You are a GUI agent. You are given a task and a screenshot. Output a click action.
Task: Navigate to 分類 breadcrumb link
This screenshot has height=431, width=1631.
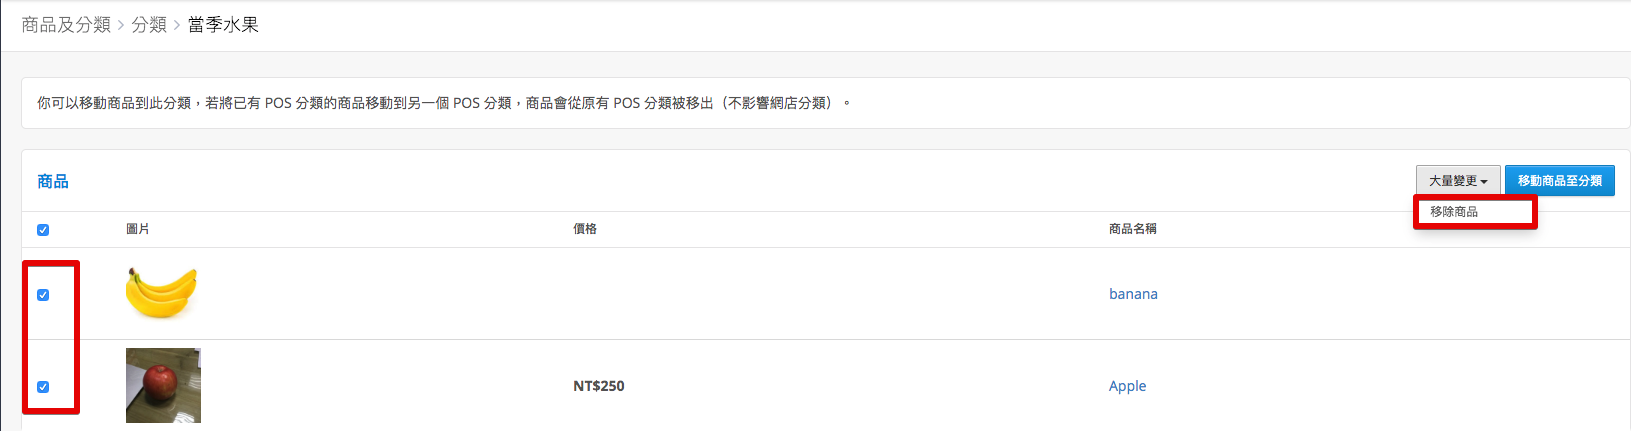coord(149,25)
